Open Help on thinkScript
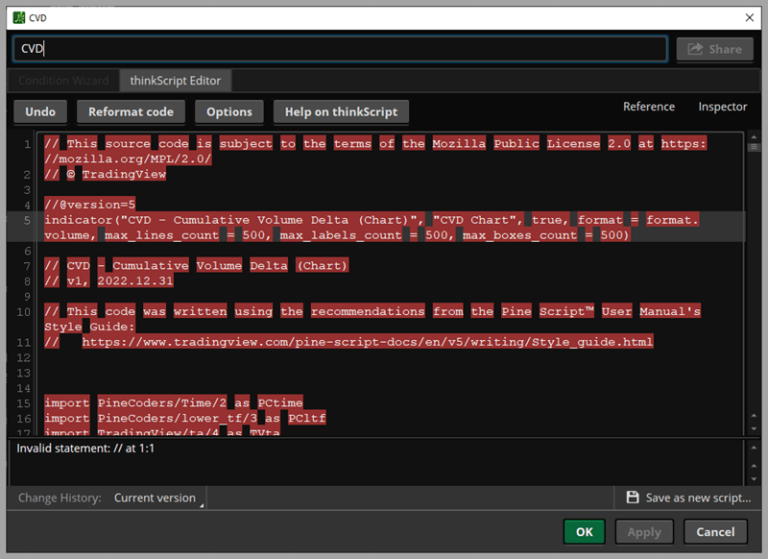Image resolution: width=768 pixels, height=559 pixels. (x=341, y=112)
